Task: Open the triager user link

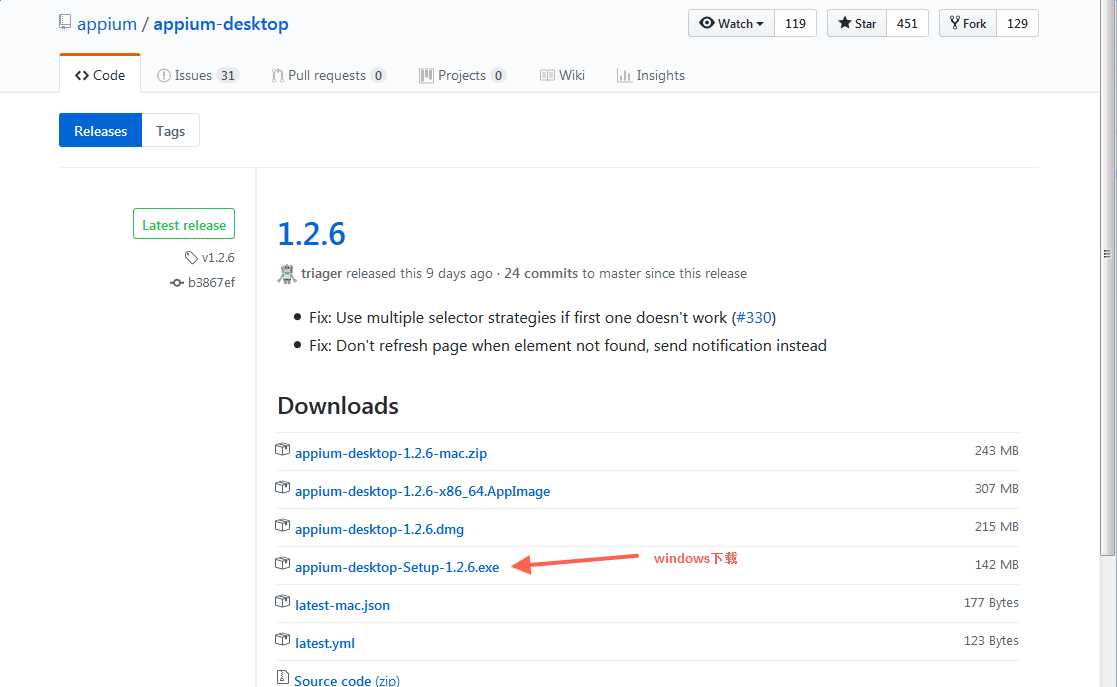Action: click(x=321, y=274)
